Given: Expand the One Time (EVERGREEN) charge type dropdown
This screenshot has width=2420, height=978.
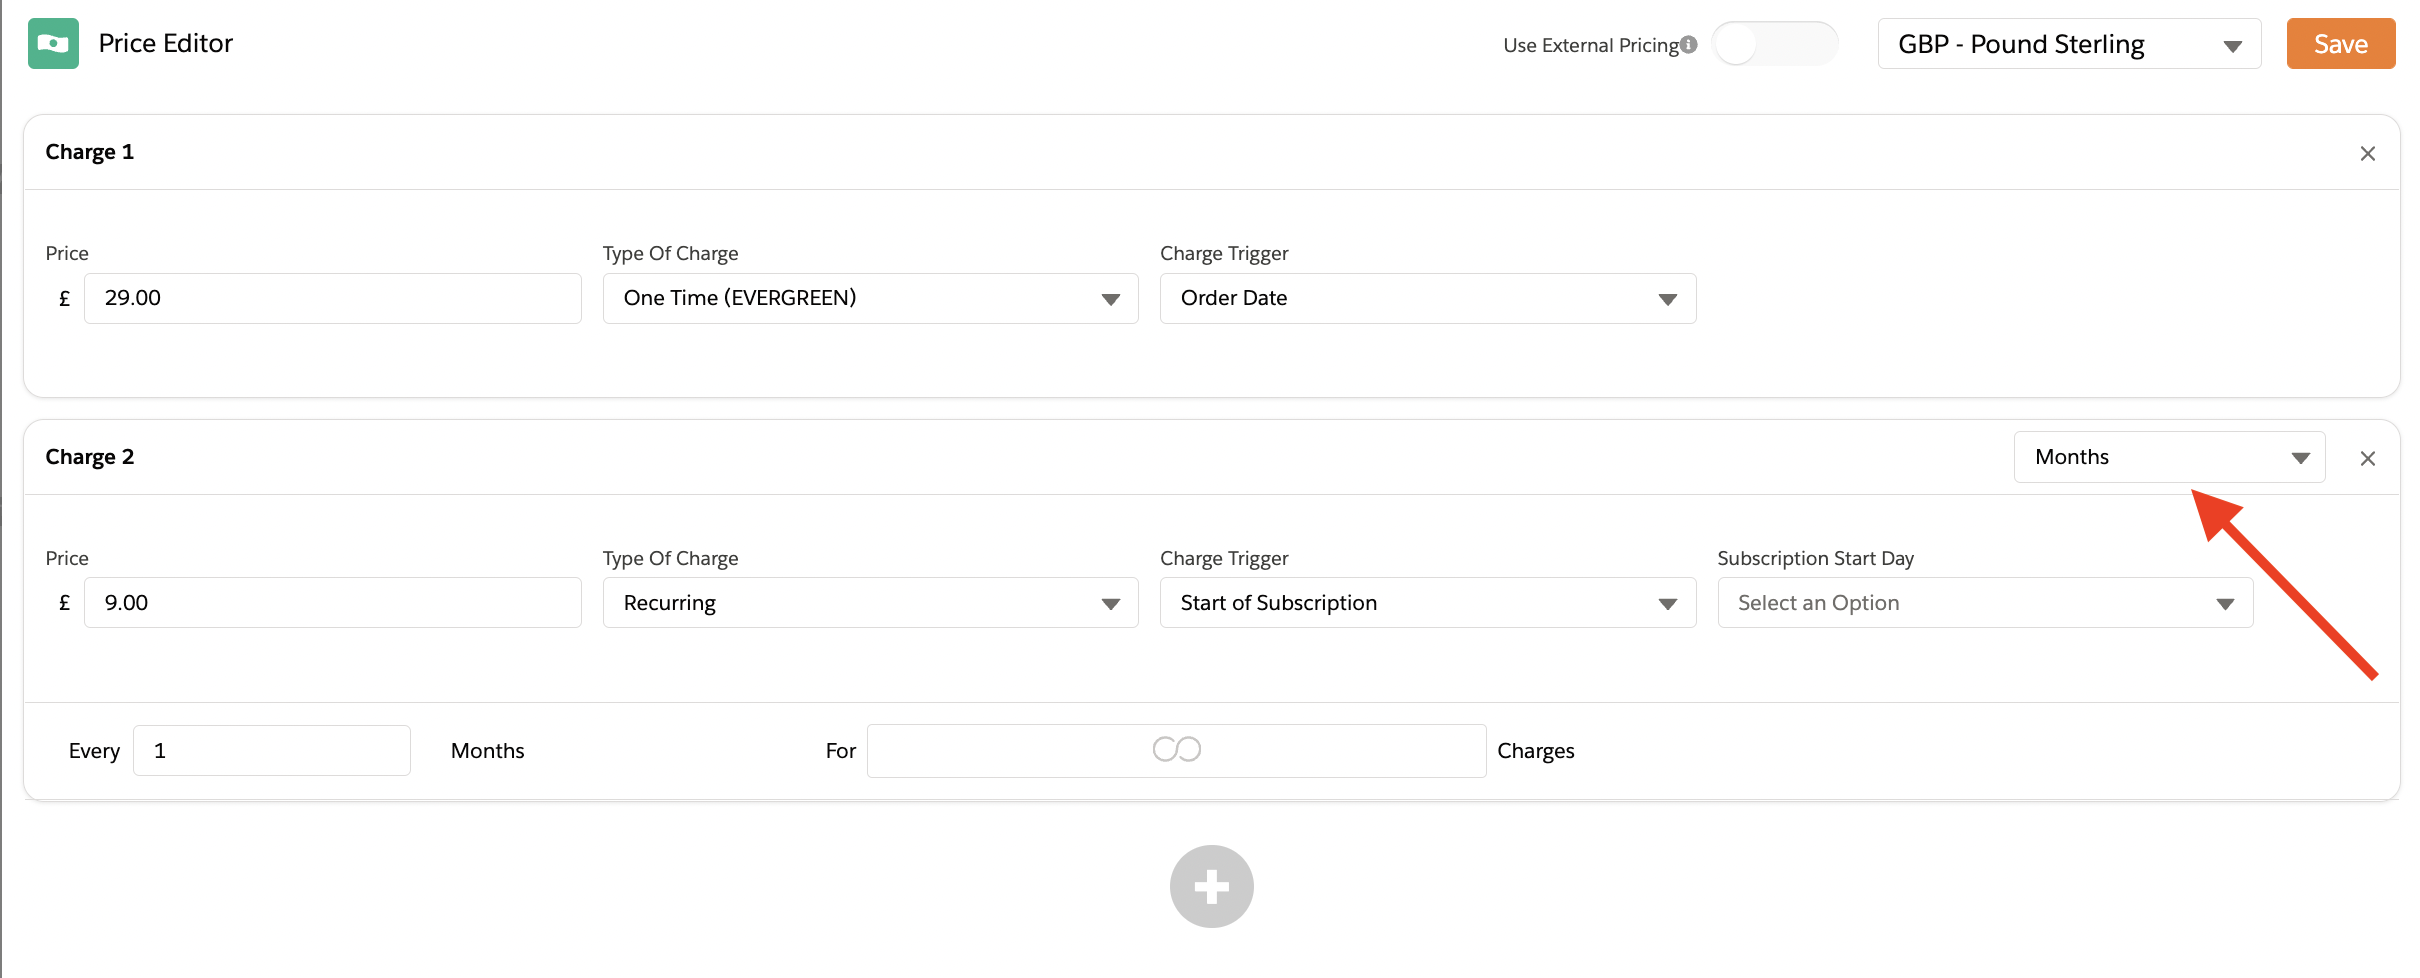Looking at the screenshot, I should point(870,299).
